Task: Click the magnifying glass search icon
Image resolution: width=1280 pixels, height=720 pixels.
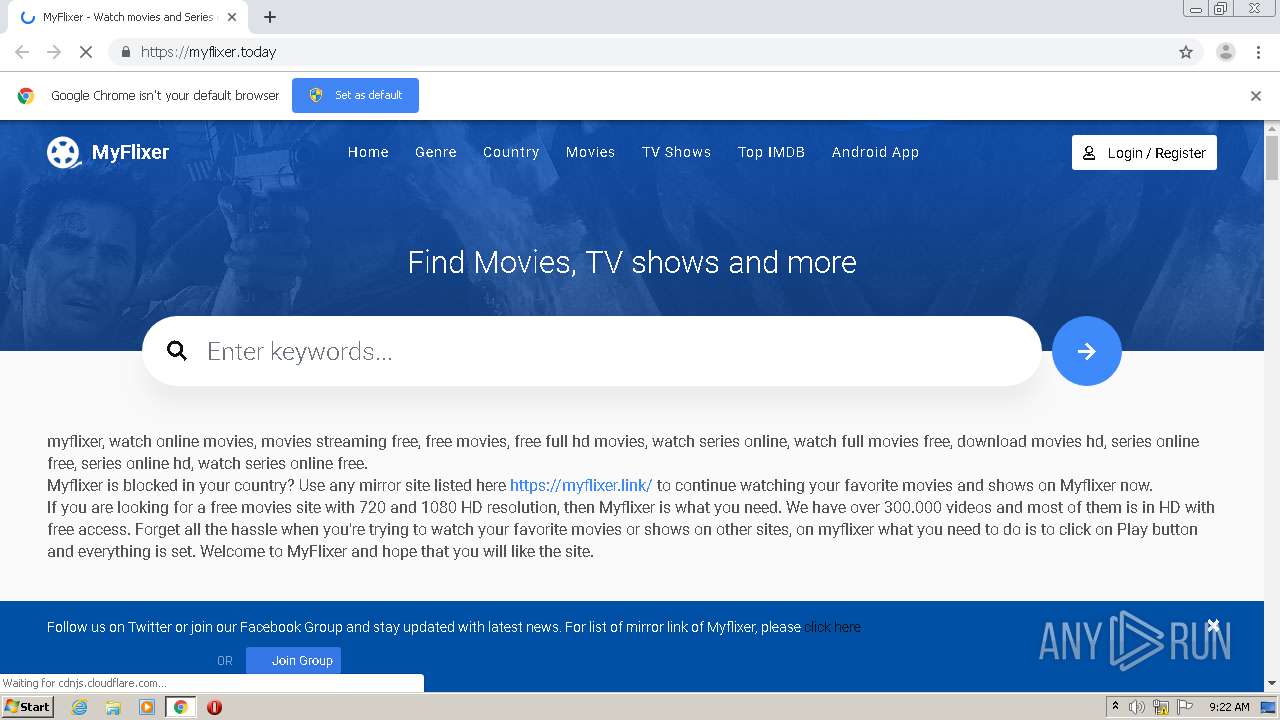Action: pyautogui.click(x=177, y=351)
